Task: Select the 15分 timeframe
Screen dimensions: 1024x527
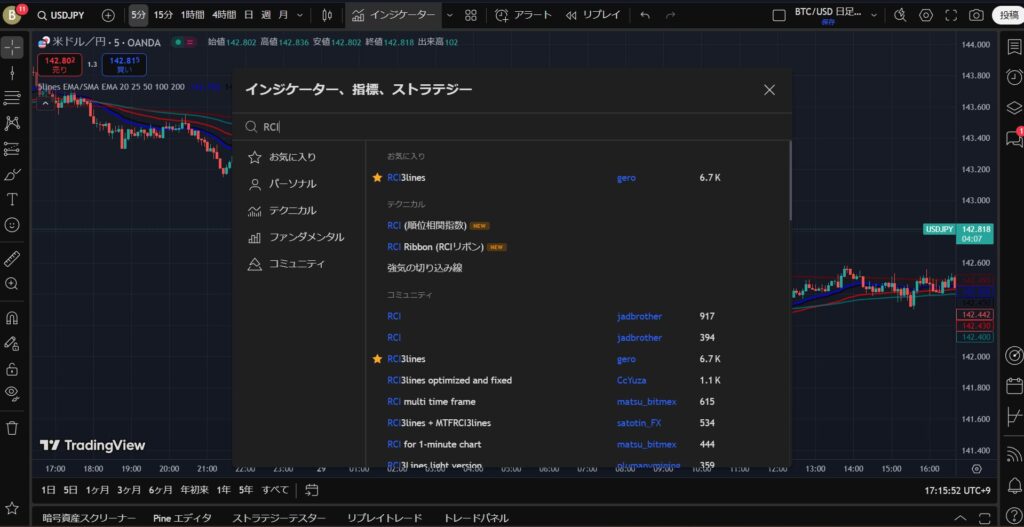Action: [x=163, y=15]
